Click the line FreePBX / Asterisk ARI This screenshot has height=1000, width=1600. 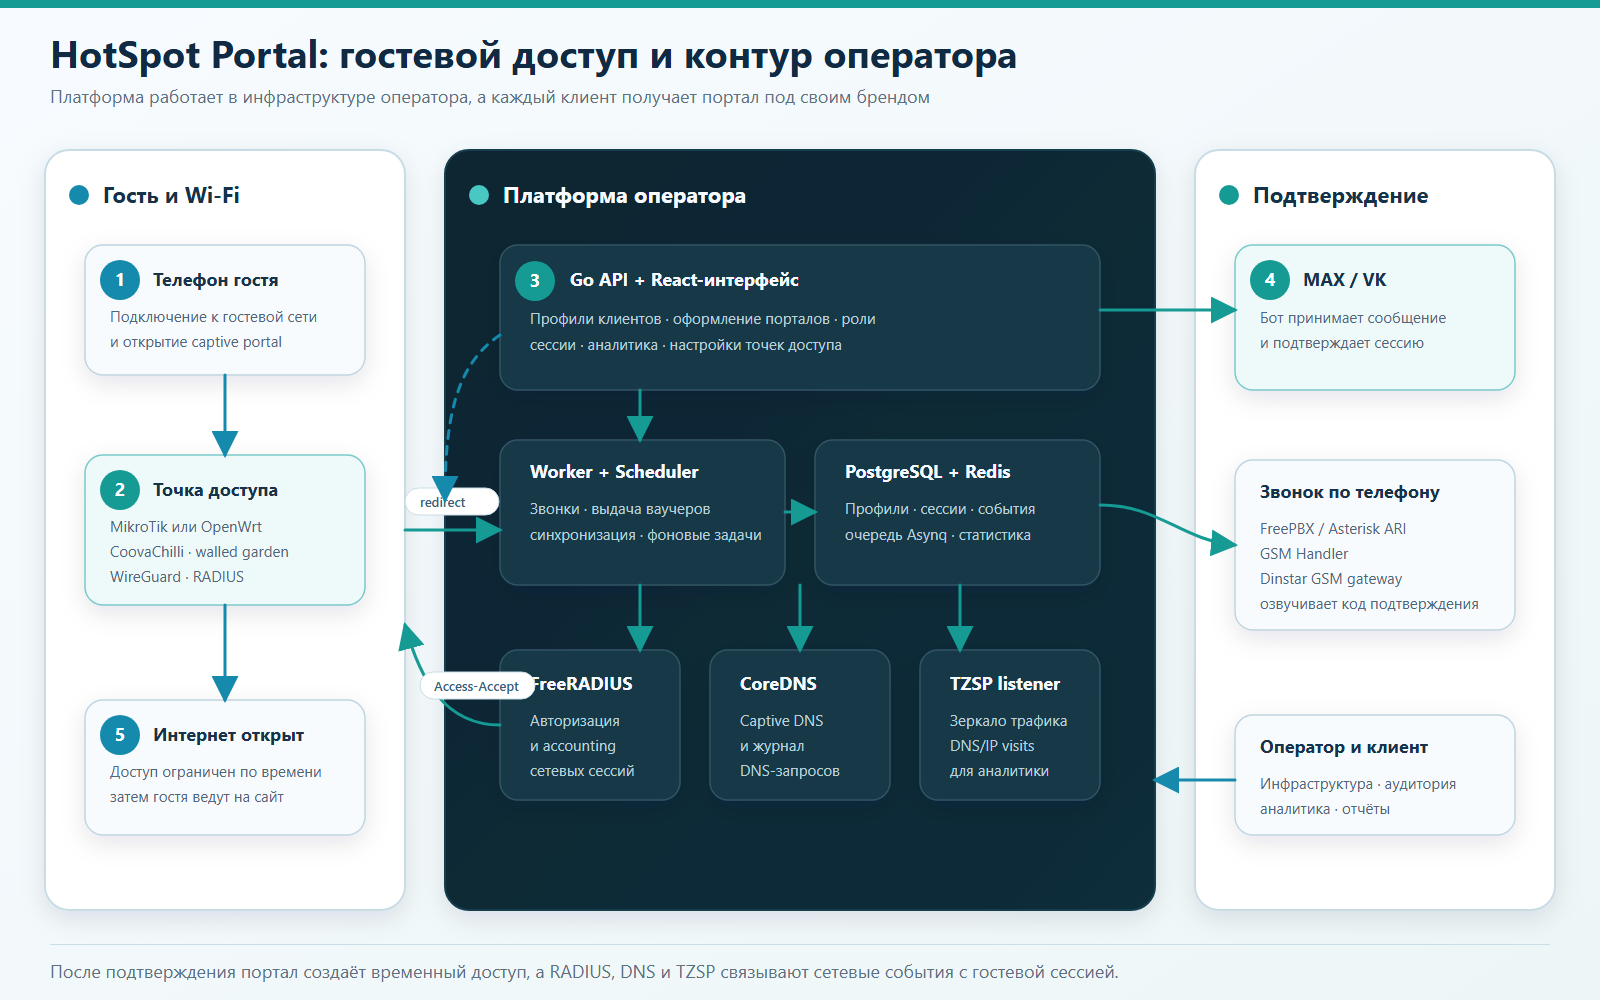[x=1333, y=529]
